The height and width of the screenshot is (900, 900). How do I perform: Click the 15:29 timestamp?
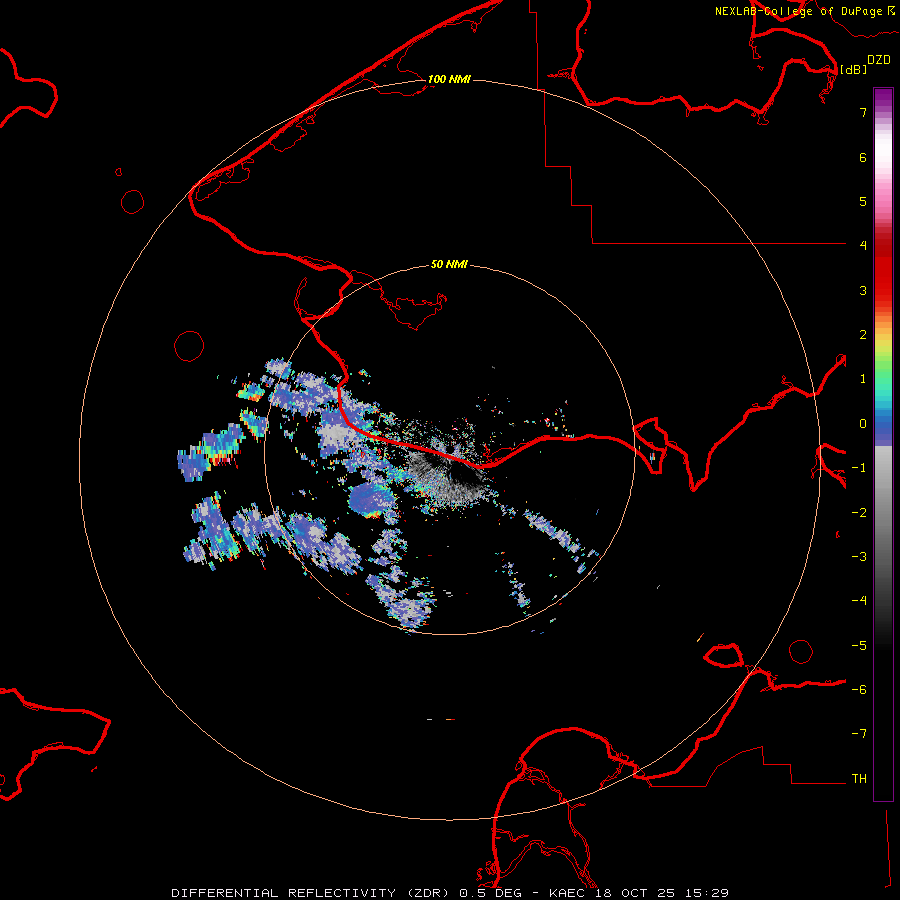tap(705, 893)
